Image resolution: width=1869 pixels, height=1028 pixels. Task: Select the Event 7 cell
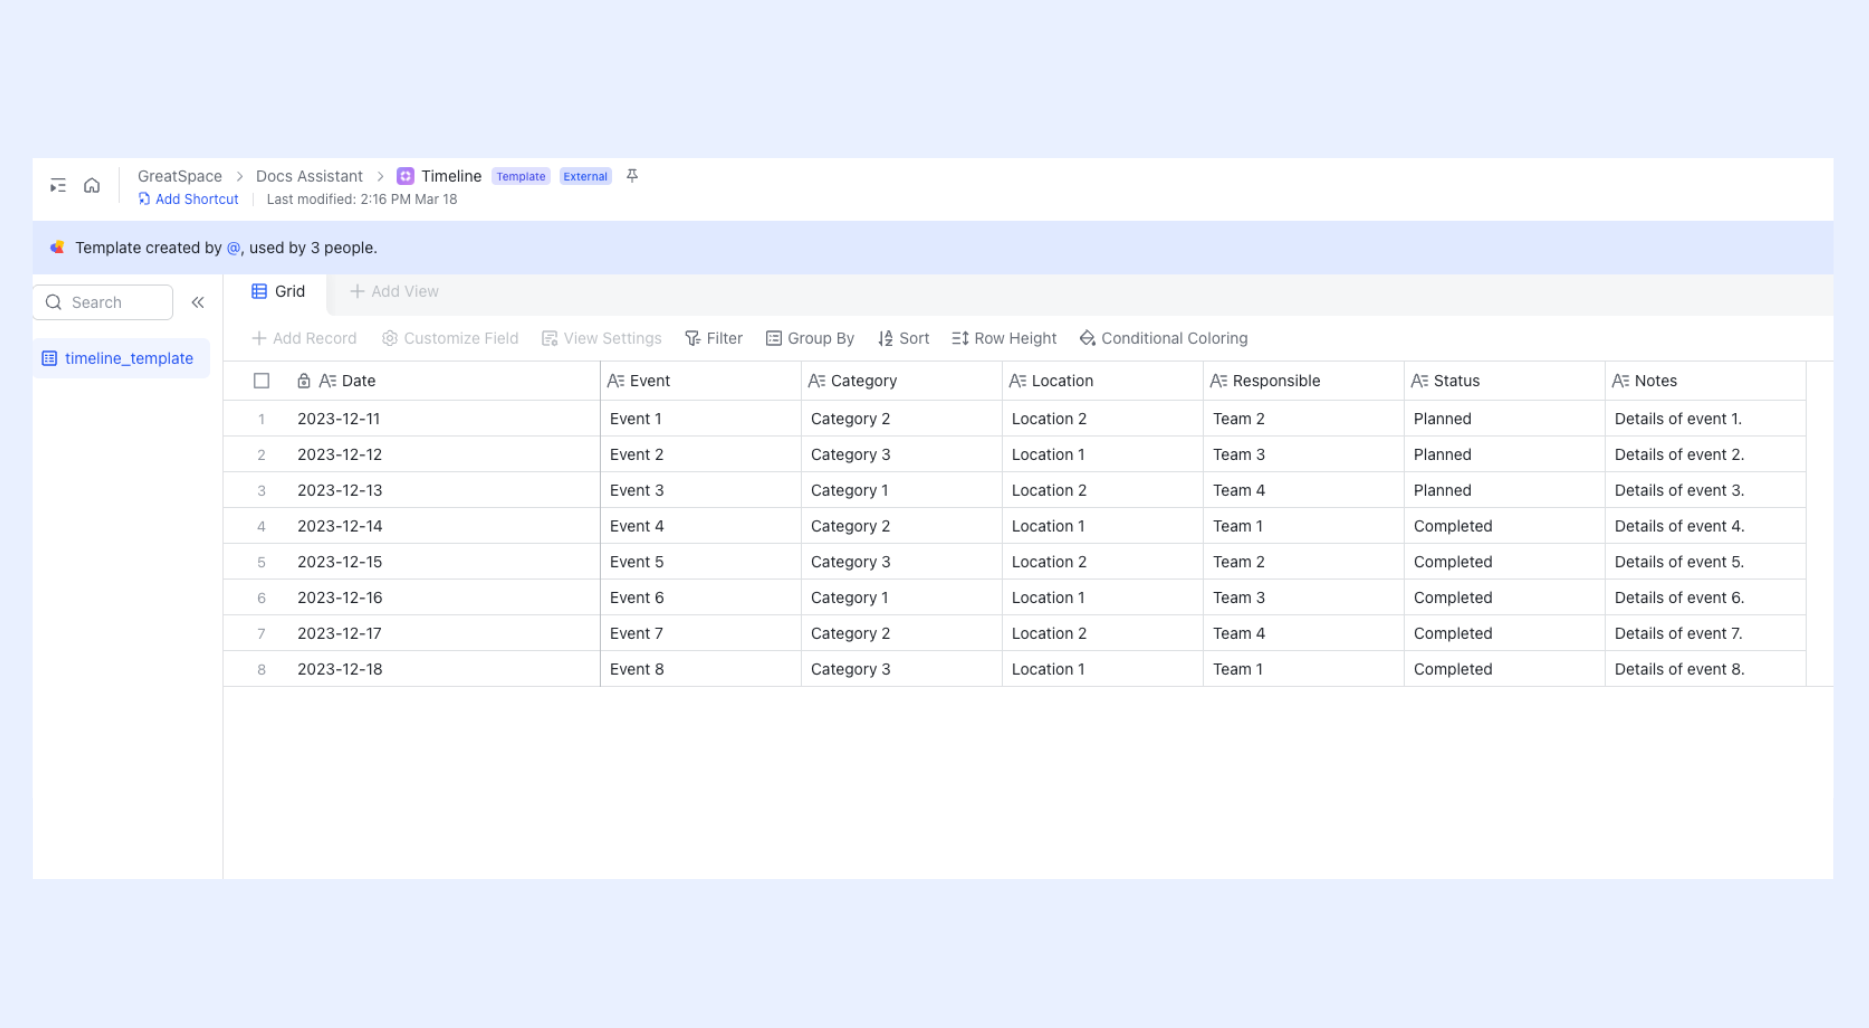pyautogui.click(x=701, y=634)
